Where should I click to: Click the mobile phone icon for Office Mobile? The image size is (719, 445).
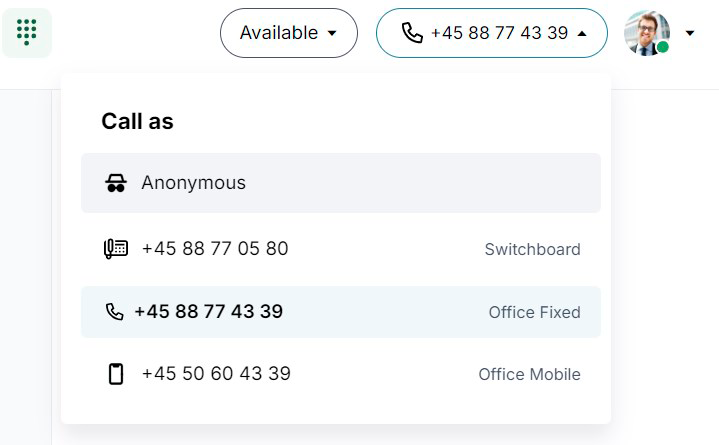tap(116, 374)
